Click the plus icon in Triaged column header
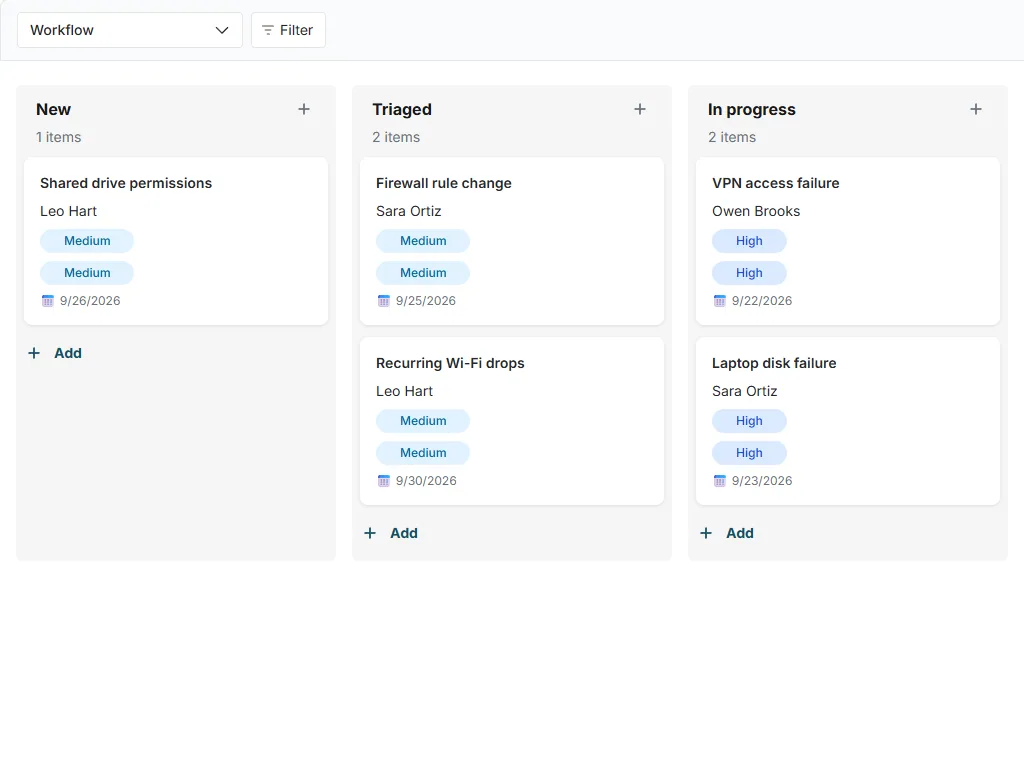Image resolution: width=1024 pixels, height=768 pixels. (640, 109)
